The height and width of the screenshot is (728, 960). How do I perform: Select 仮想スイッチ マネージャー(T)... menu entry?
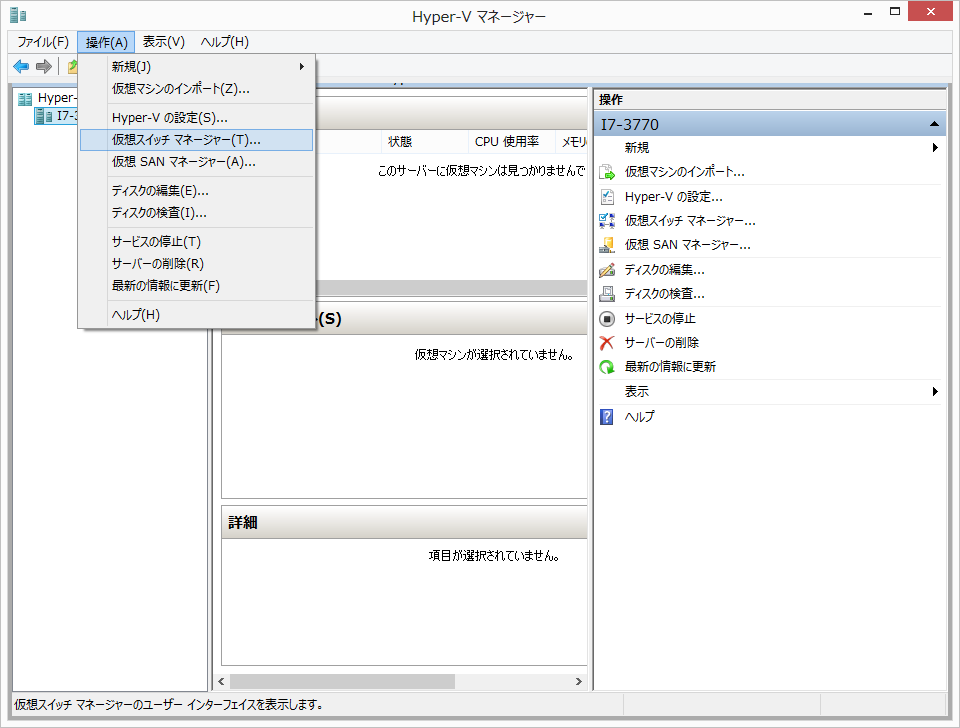tap(196, 140)
